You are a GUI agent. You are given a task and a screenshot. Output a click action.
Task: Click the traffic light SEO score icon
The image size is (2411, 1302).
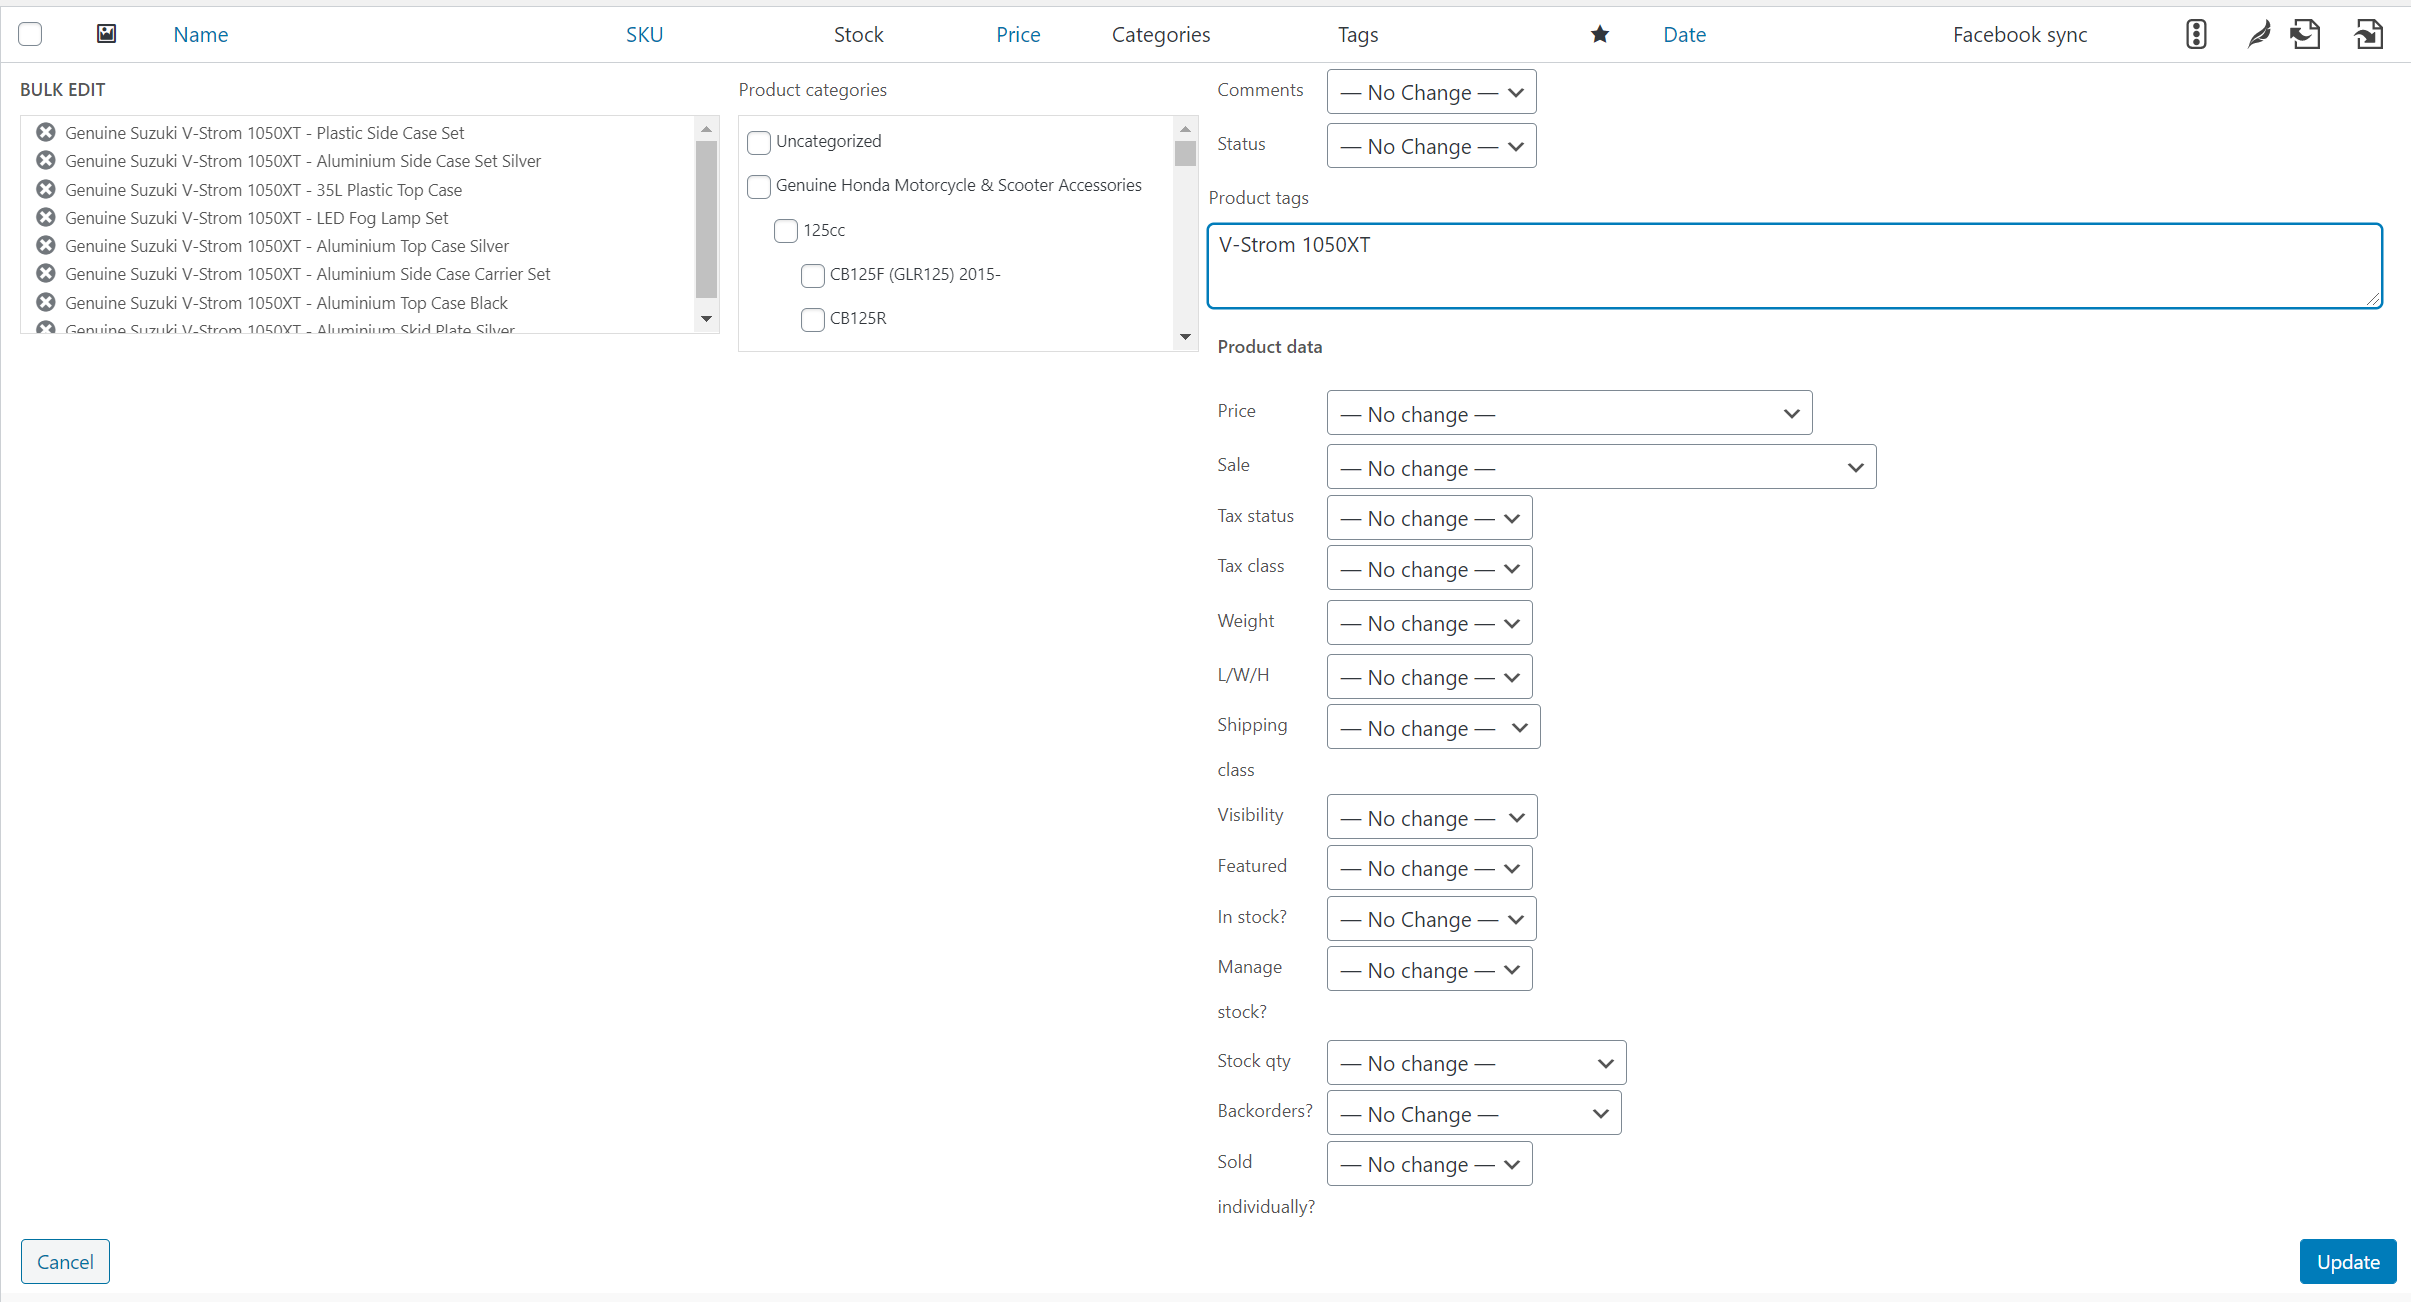2195,35
